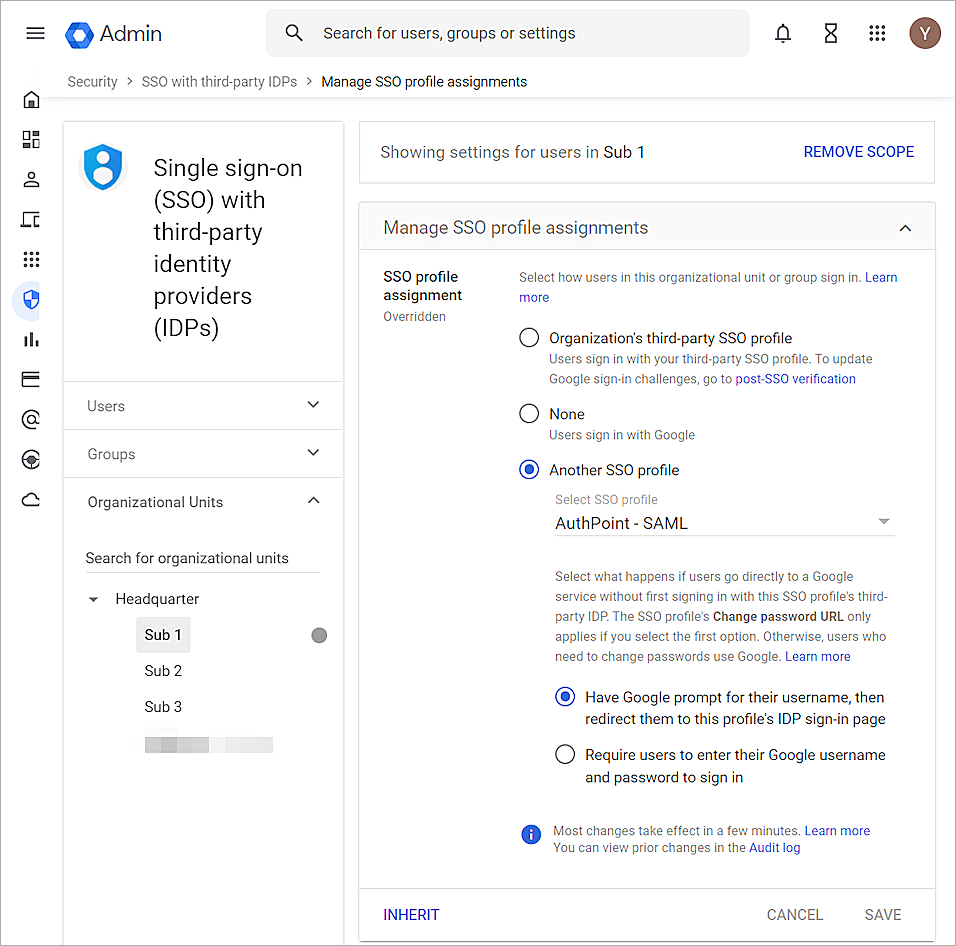Open the post-SSO verification link

795,379
